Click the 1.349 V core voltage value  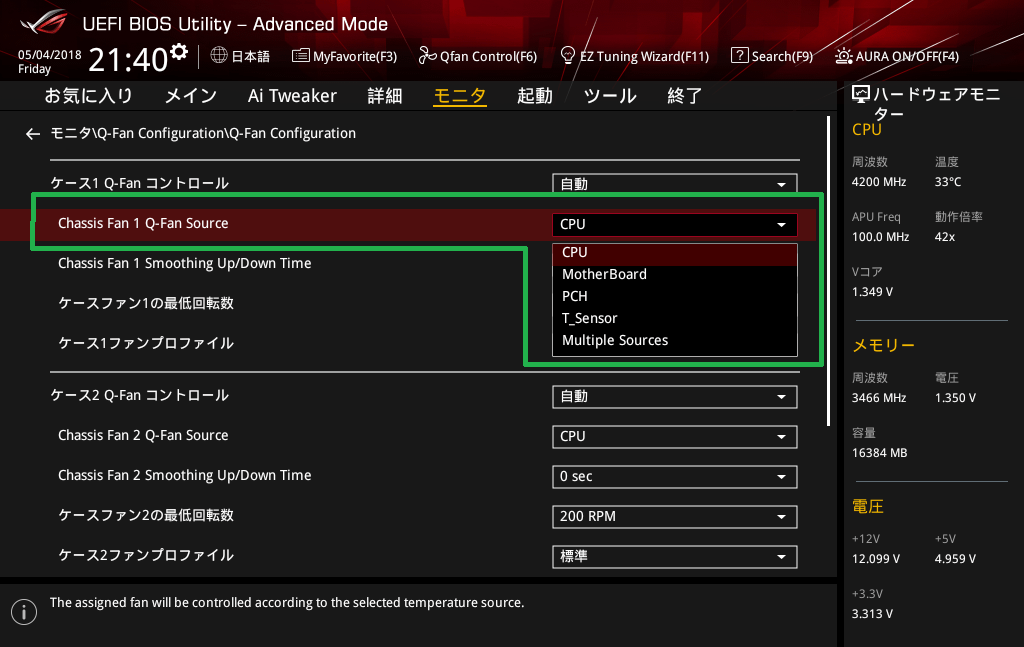[x=872, y=292]
